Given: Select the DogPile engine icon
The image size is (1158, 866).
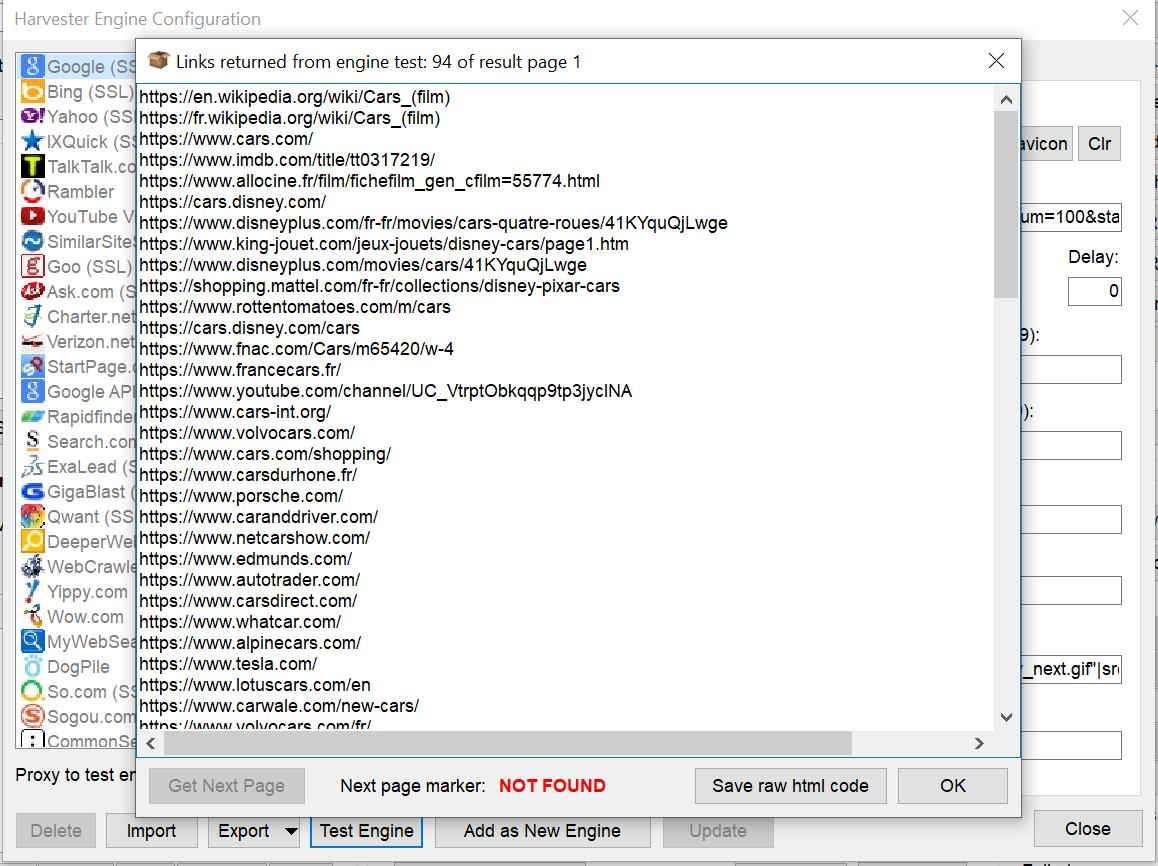Looking at the screenshot, I should (32, 667).
